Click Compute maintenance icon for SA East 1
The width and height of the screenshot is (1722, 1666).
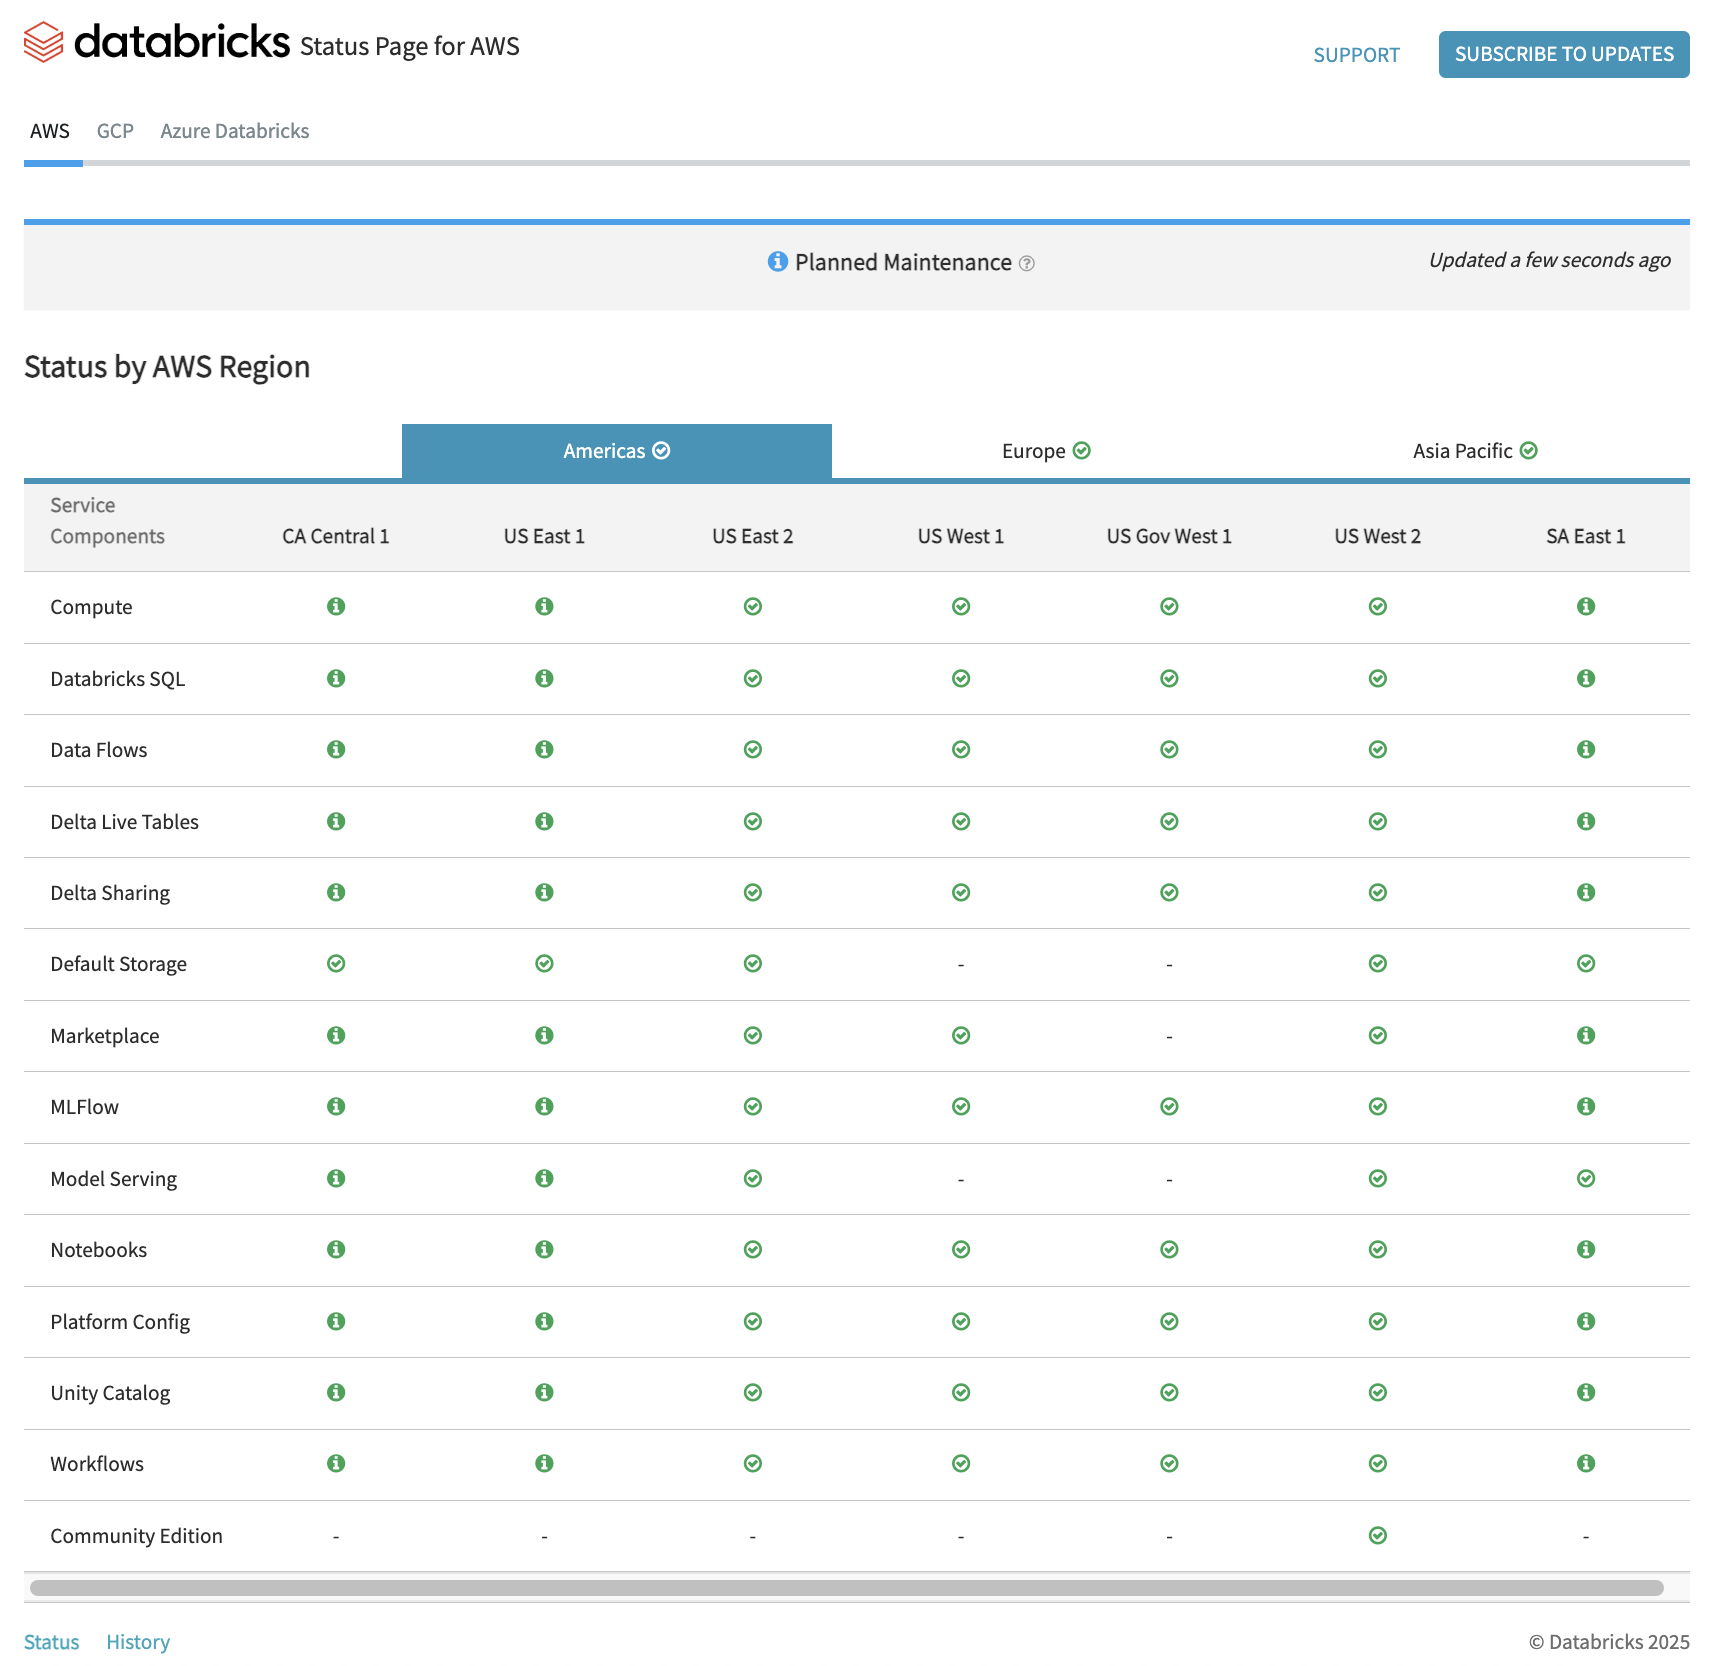point(1586,606)
